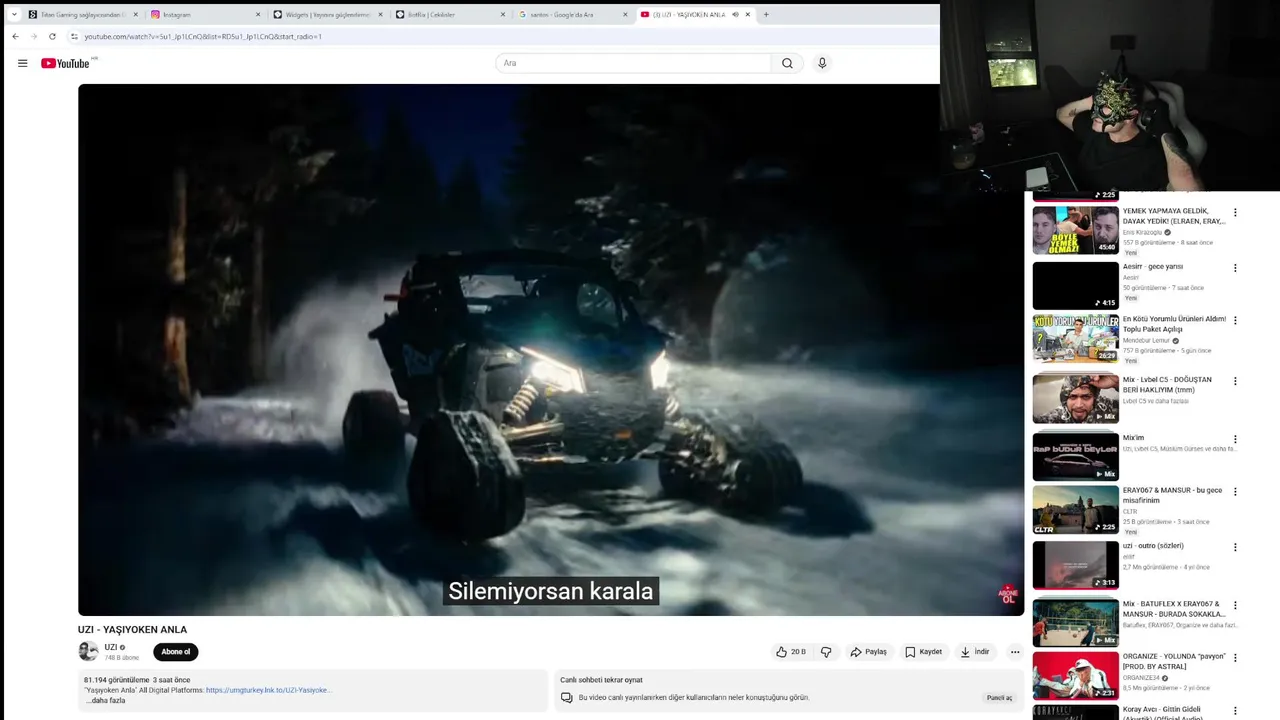The width and height of the screenshot is (1280, 720).
Task: Open ORGANIZE - YOLUNDA pavyon thumbnail
Action: [1076, 675]
